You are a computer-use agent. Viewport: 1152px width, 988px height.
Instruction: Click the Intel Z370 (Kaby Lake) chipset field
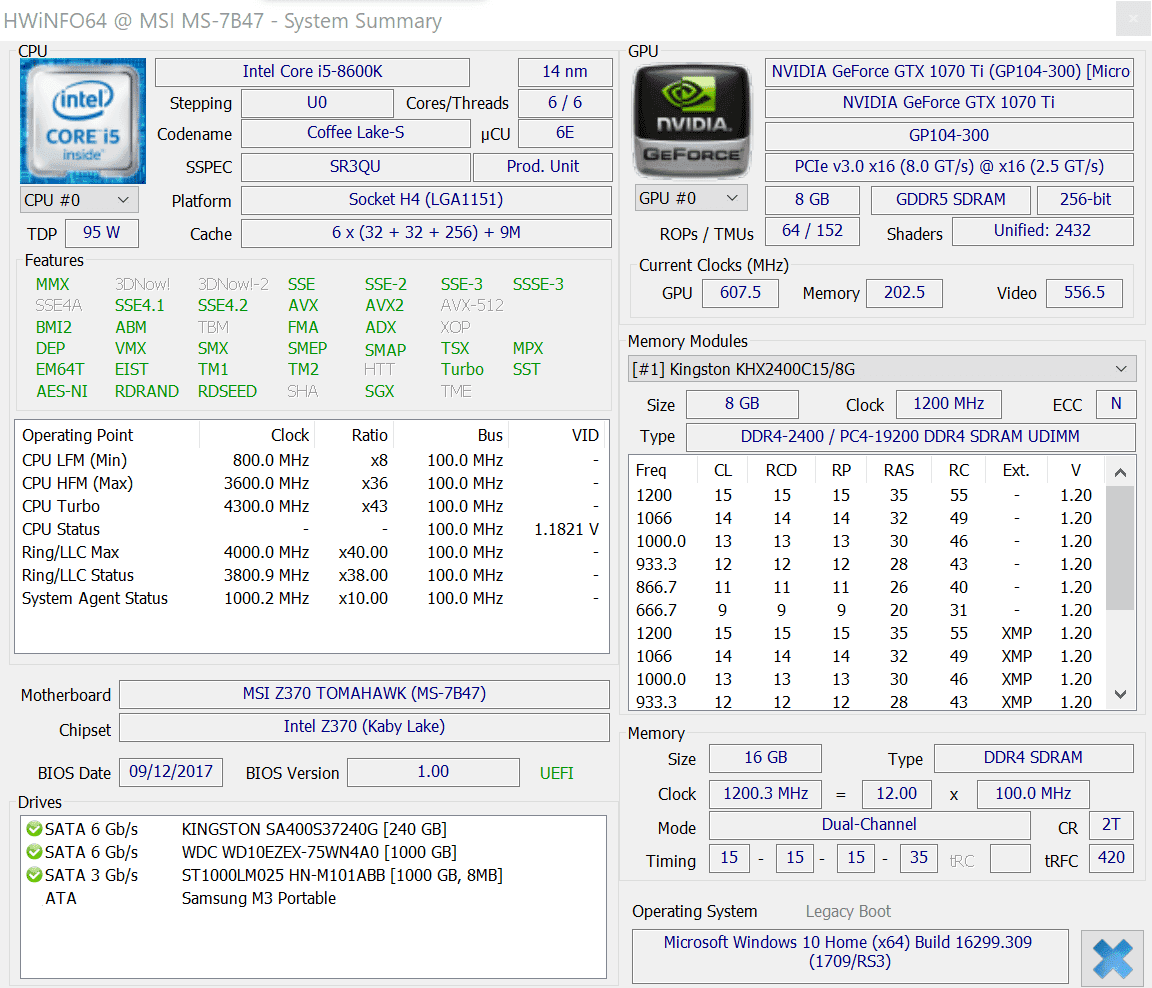(364, 727)
